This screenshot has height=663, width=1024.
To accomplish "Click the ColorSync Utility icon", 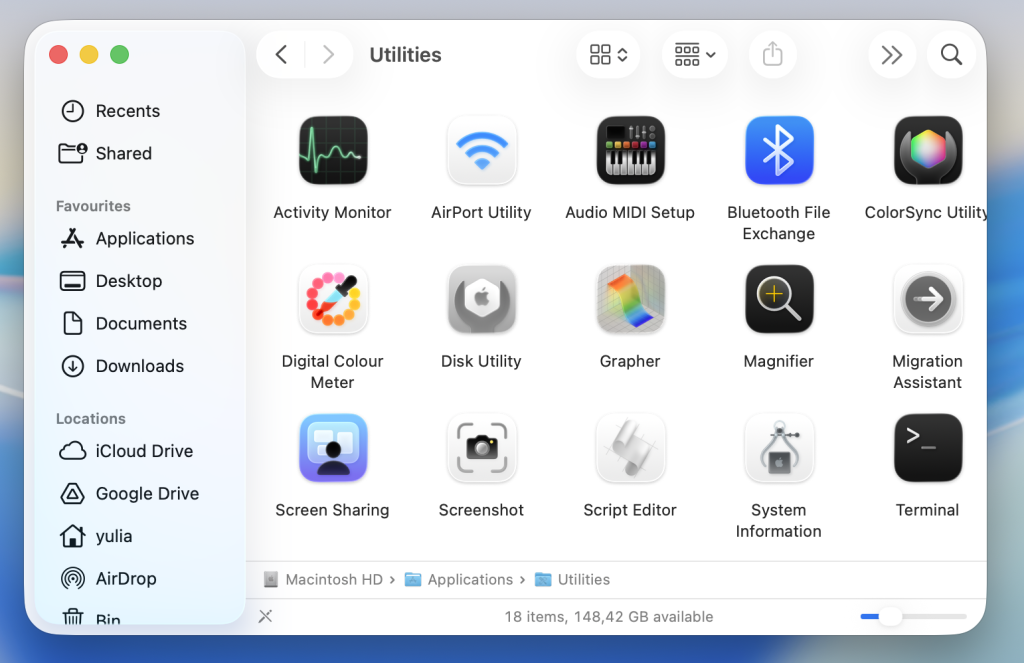I will [928, 150].
